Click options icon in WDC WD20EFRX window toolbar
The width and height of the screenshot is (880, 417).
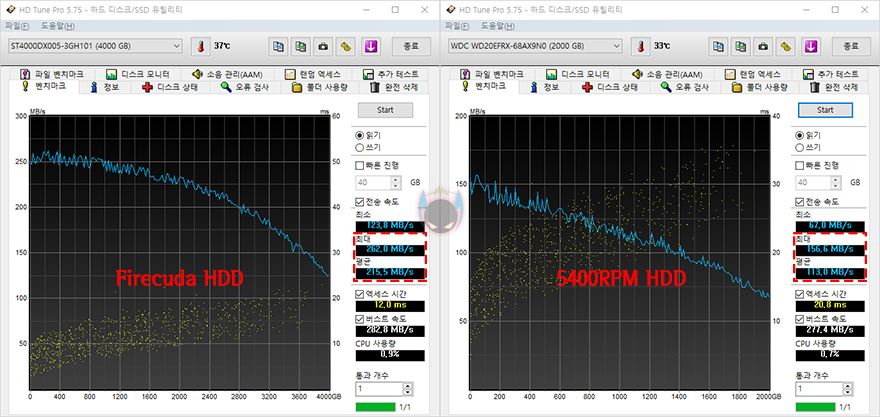click(786, 47)
